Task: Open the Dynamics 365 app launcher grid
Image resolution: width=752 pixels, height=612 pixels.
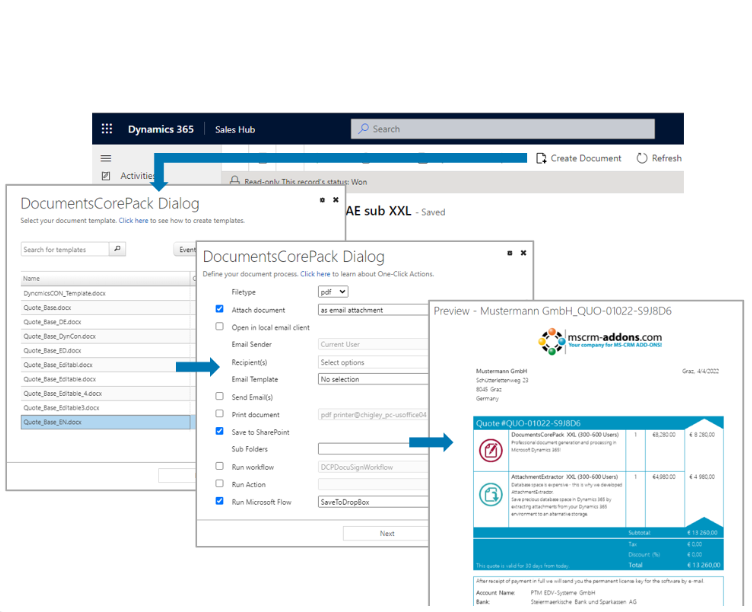Action: pyautogui.click(x=107, y=129)
